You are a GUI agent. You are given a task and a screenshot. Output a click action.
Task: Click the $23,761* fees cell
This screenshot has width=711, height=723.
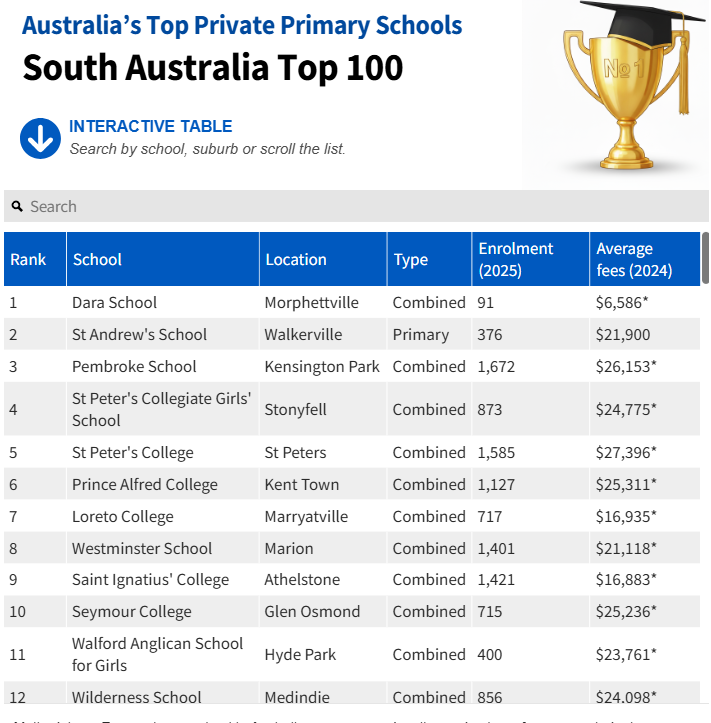(x=645, y=654)
